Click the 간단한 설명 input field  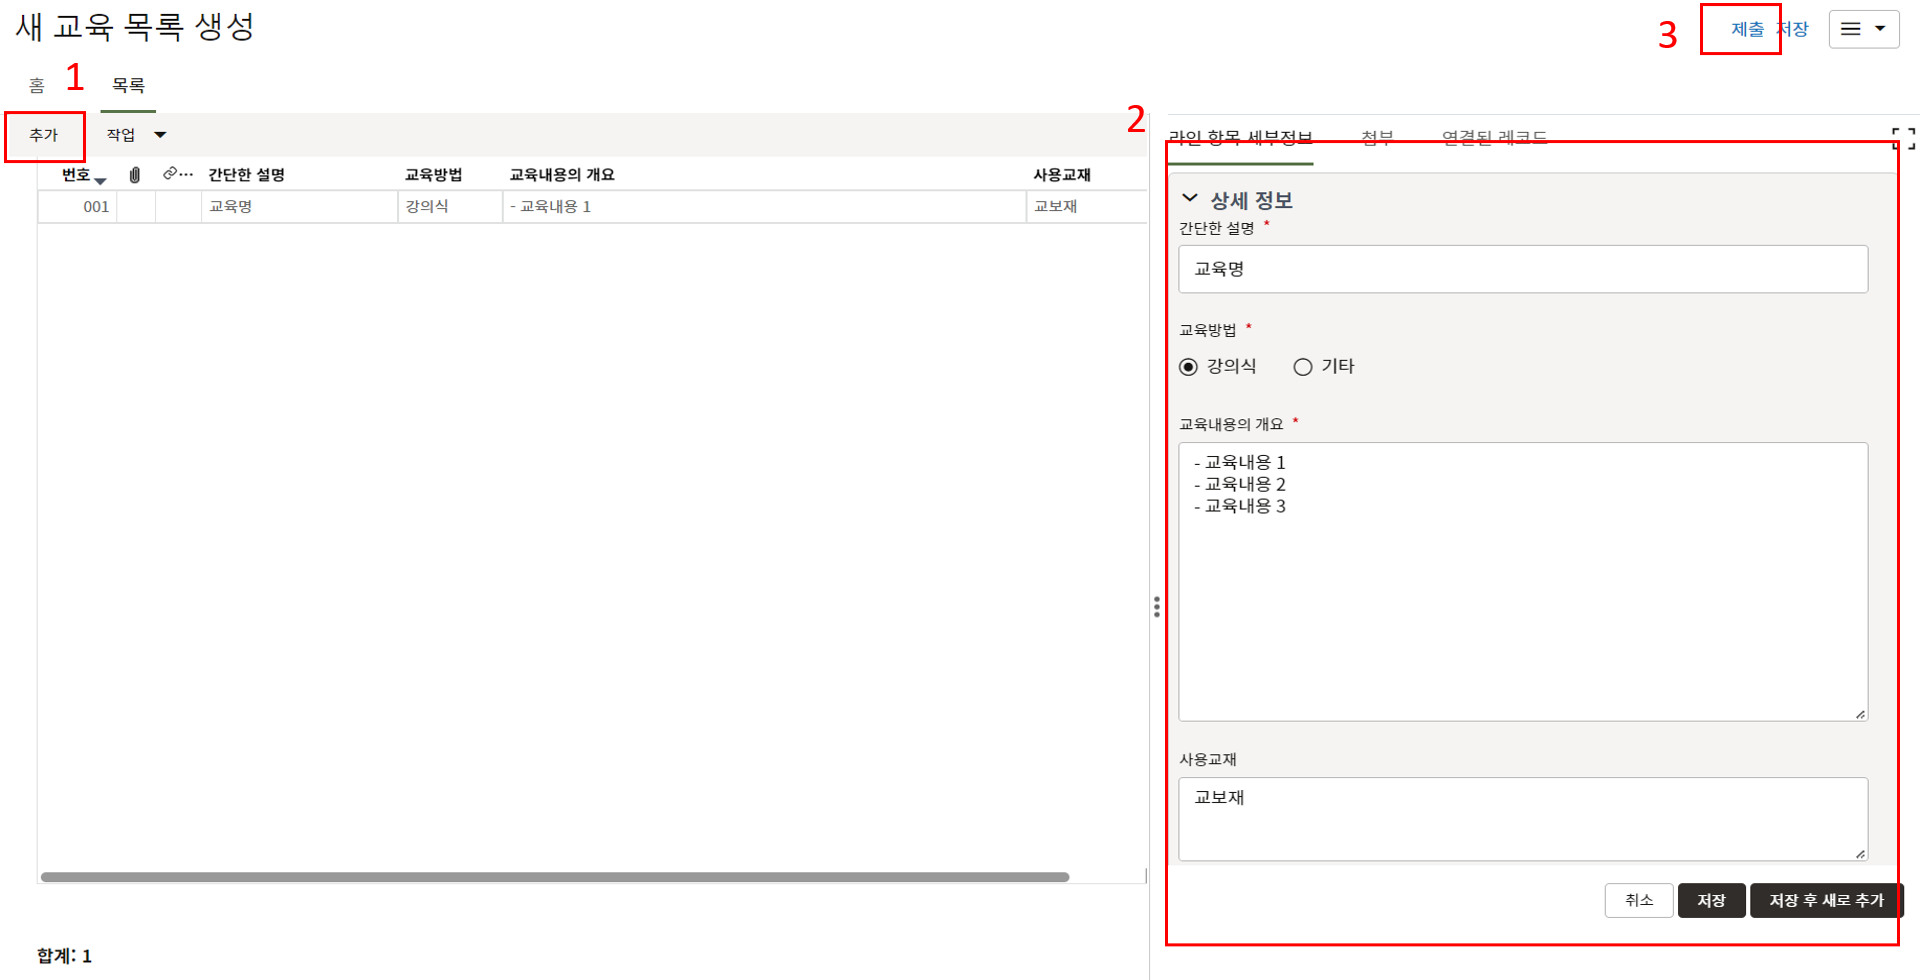[1522, 269]
